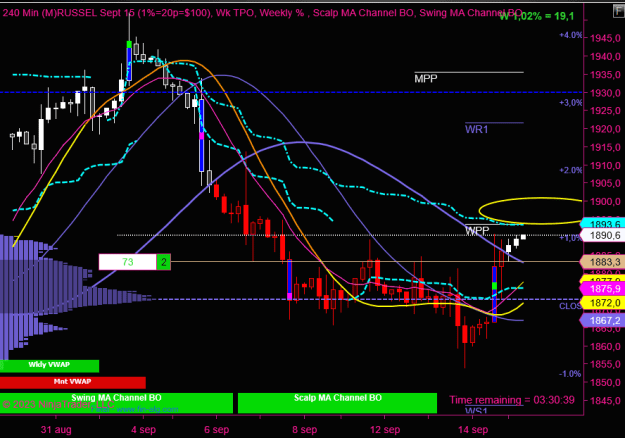Click the 8 sep date label
The height and width of the screenshot is (438, 625).
coord(305,430)
